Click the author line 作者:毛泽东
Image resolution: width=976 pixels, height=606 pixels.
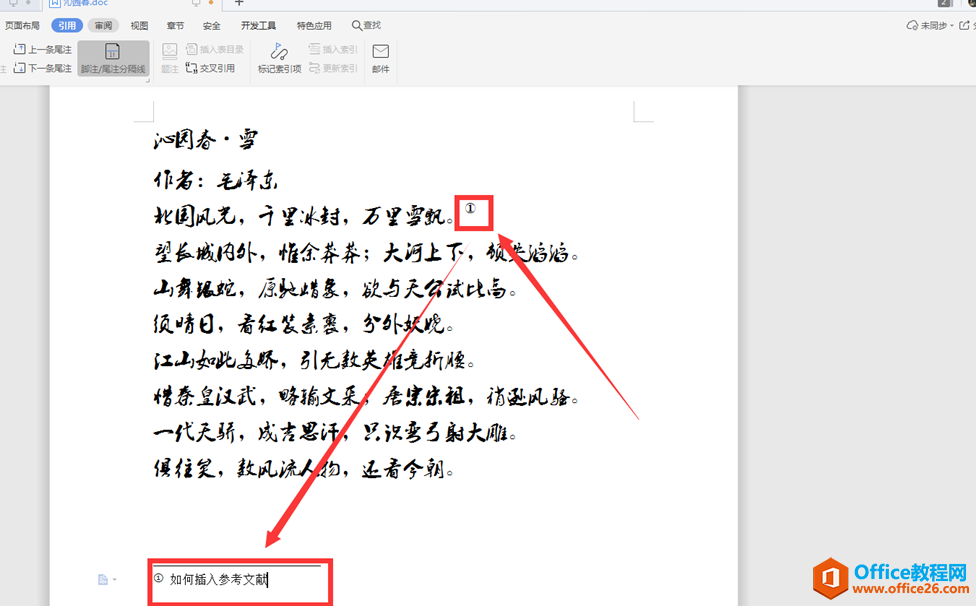(215, 180)
